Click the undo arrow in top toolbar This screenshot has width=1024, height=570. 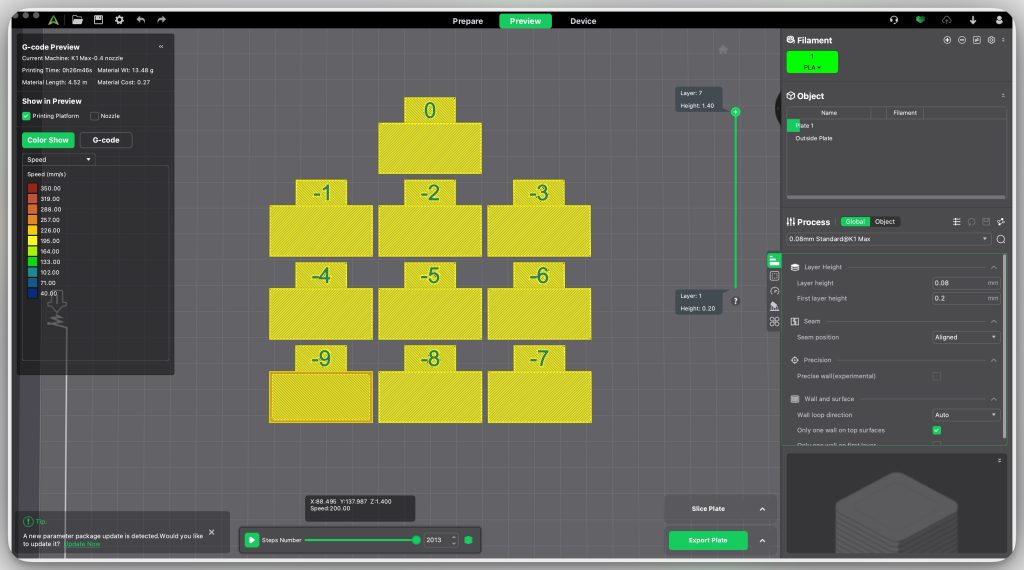pos(140,20)
